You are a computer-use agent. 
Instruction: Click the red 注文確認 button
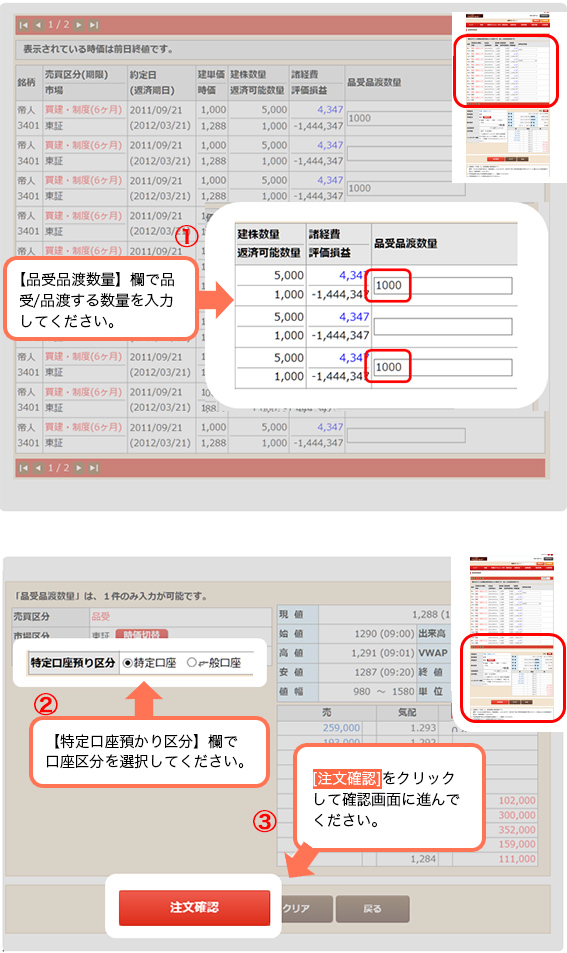point(194,907)
